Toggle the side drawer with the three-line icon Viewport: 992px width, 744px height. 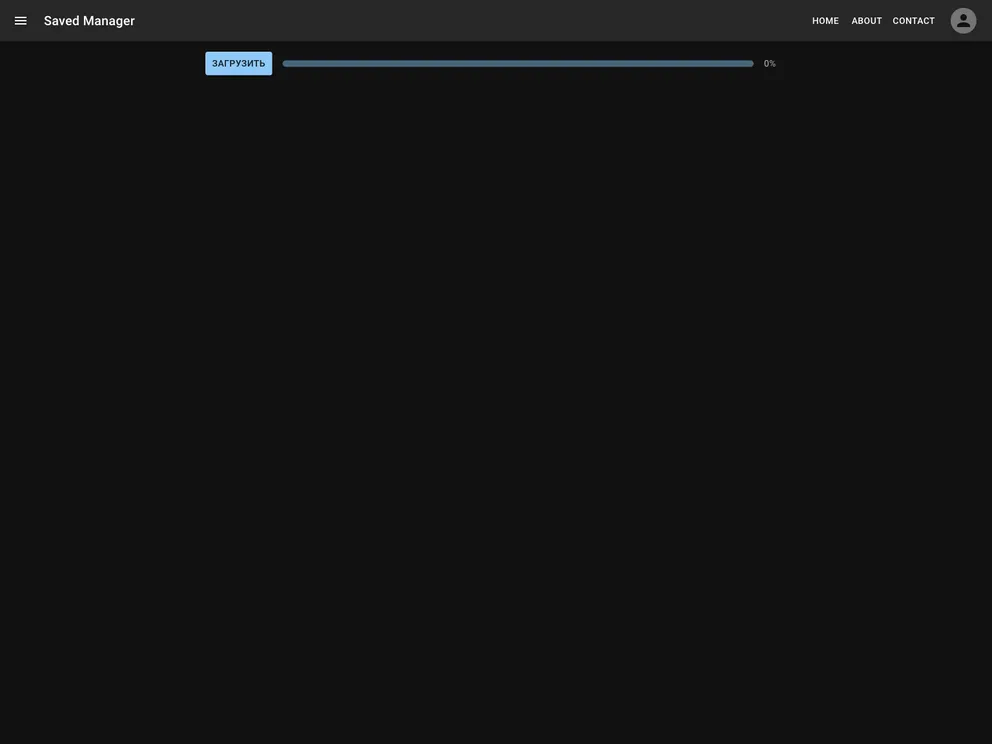click(20, 21)
